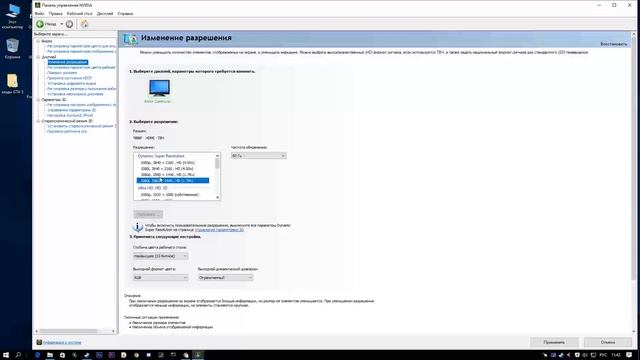Open the Edge browser from the taskbar
Image resolution: width=640 pixels, height=360 pixels.
point(38,355)
